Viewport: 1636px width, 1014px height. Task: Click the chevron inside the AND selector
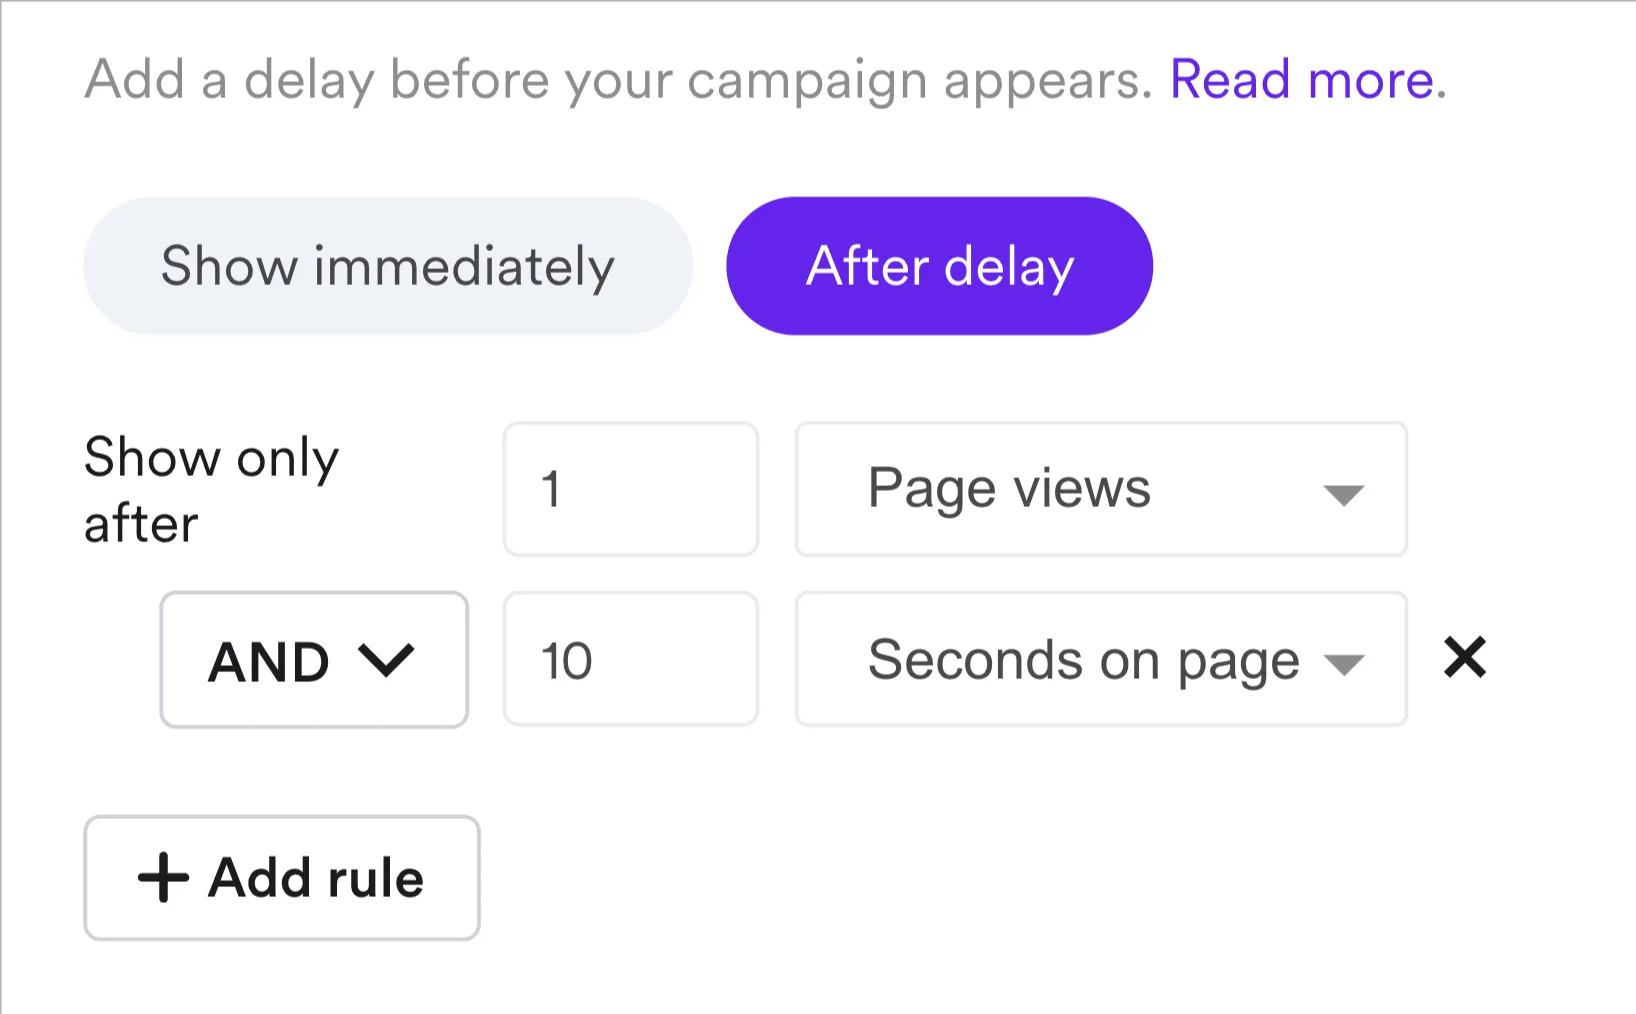(386, 660)
